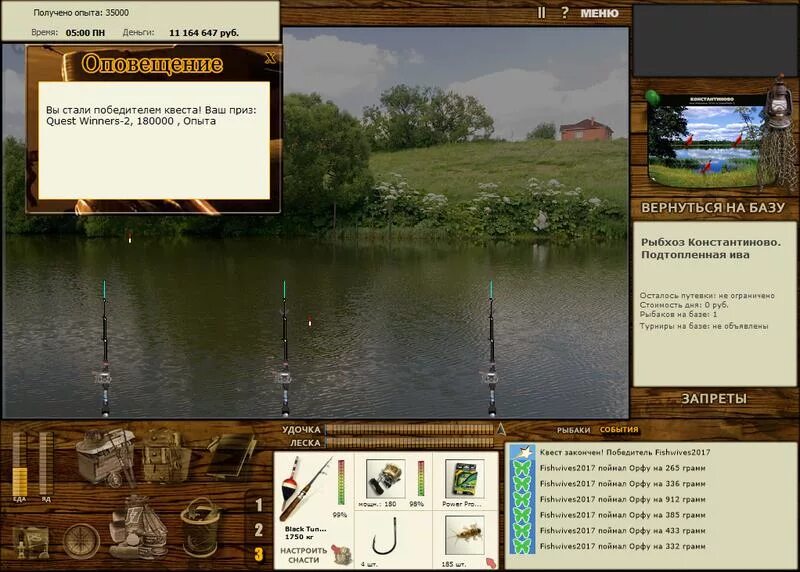
Task: Open the ЗАПРЕТЫ restrictions panel
Action: point(714,399)
